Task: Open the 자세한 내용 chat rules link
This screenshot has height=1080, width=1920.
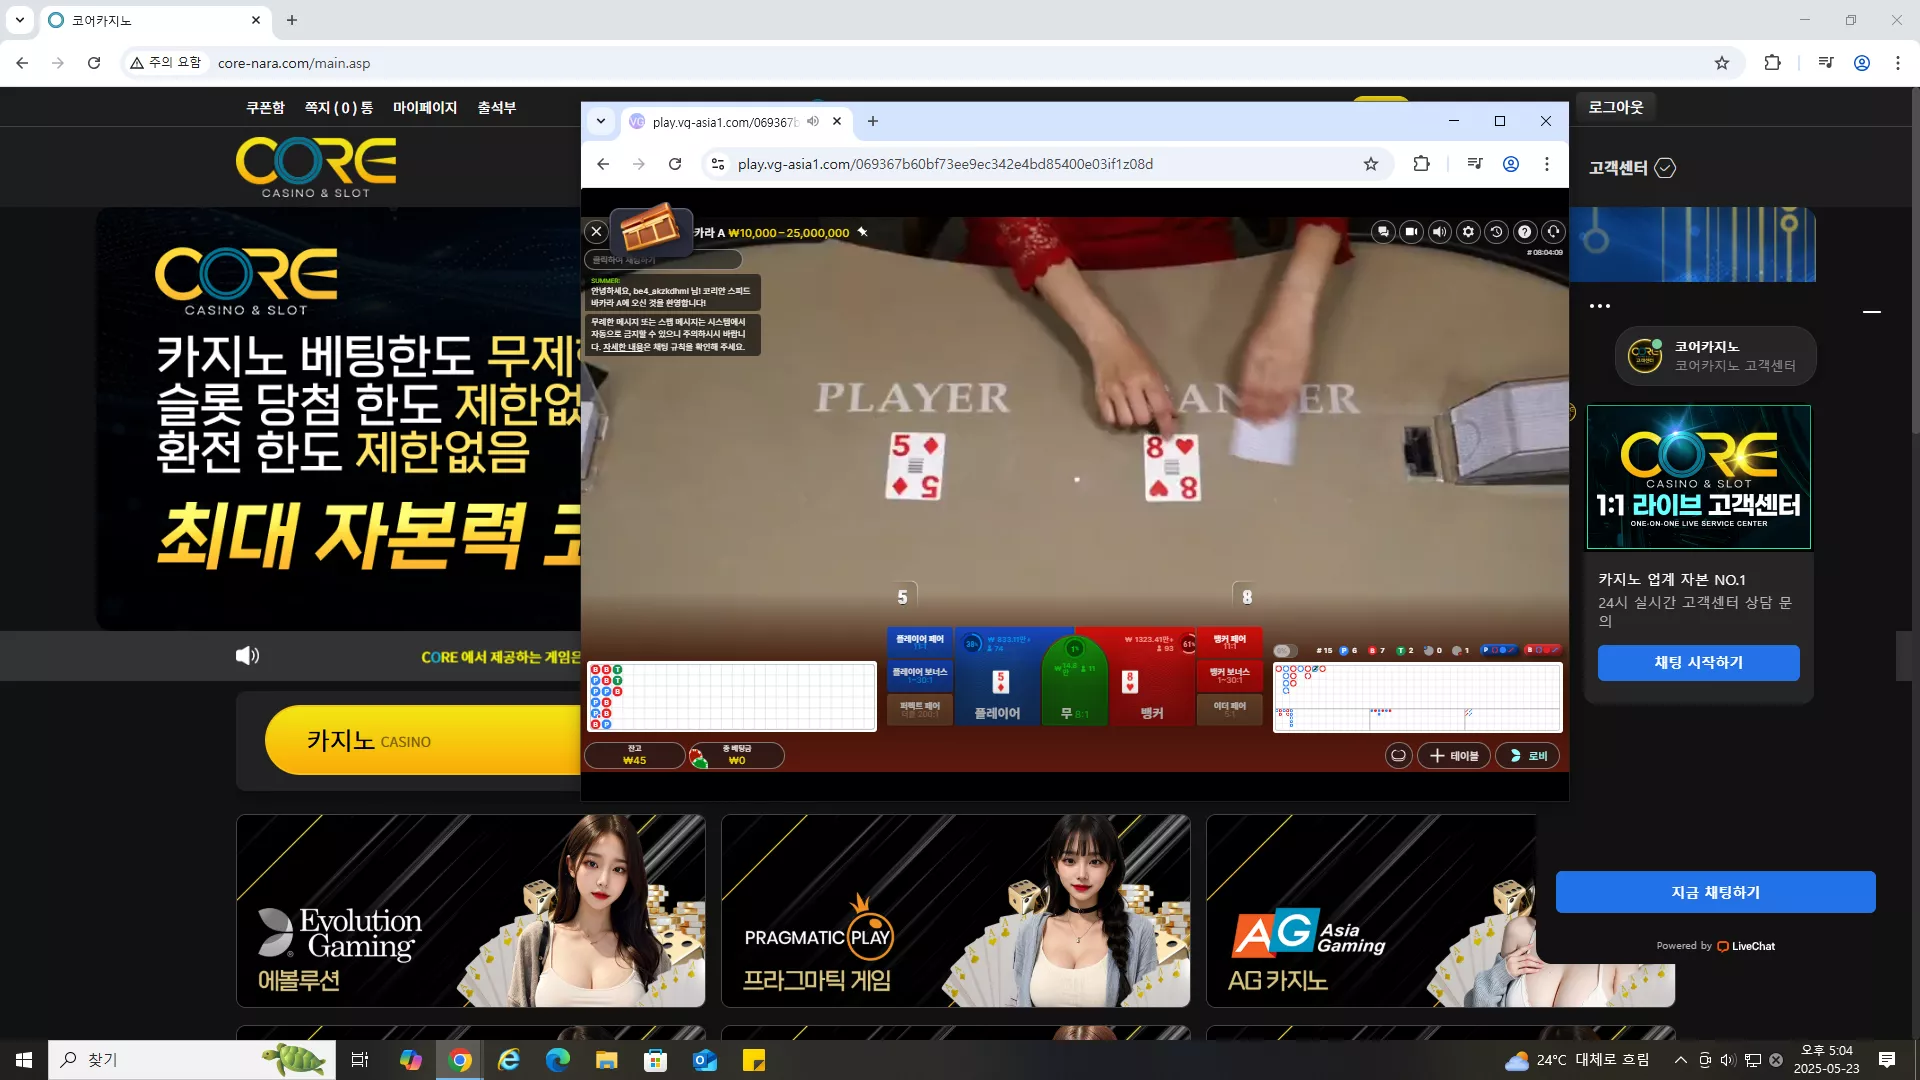Action: pyautogui.click(x=623, y=347)
